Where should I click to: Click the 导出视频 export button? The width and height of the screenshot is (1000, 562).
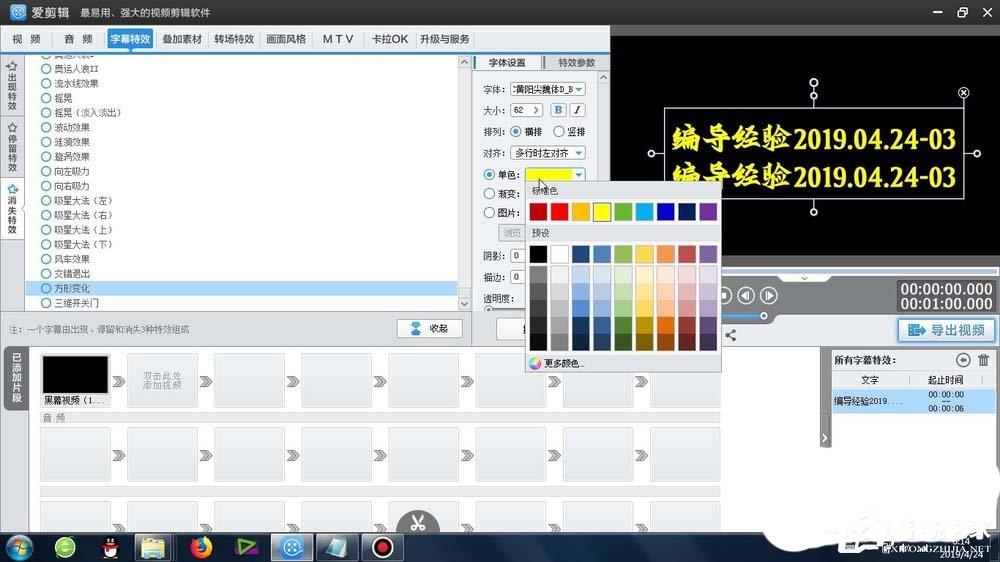click(946, 330)
